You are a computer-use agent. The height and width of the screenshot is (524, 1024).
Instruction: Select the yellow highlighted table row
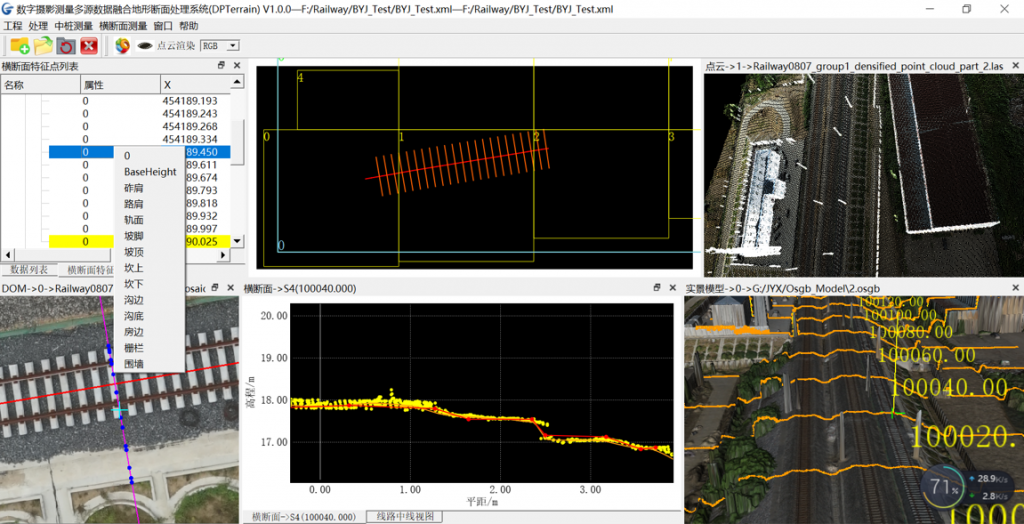tap(85, 242)
